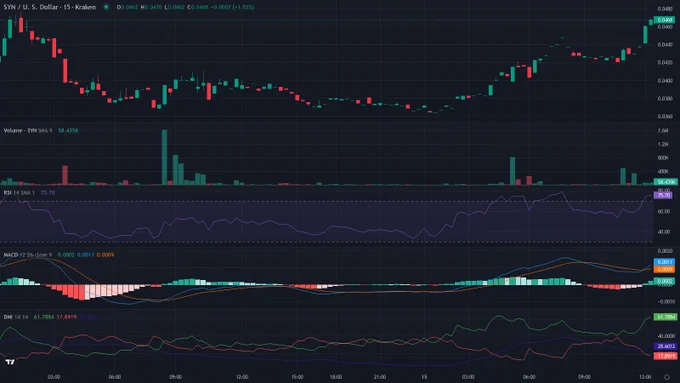Click the 1.2M volume axis label
Viewport: 680px width, 383px height.
tap(663, 144)
